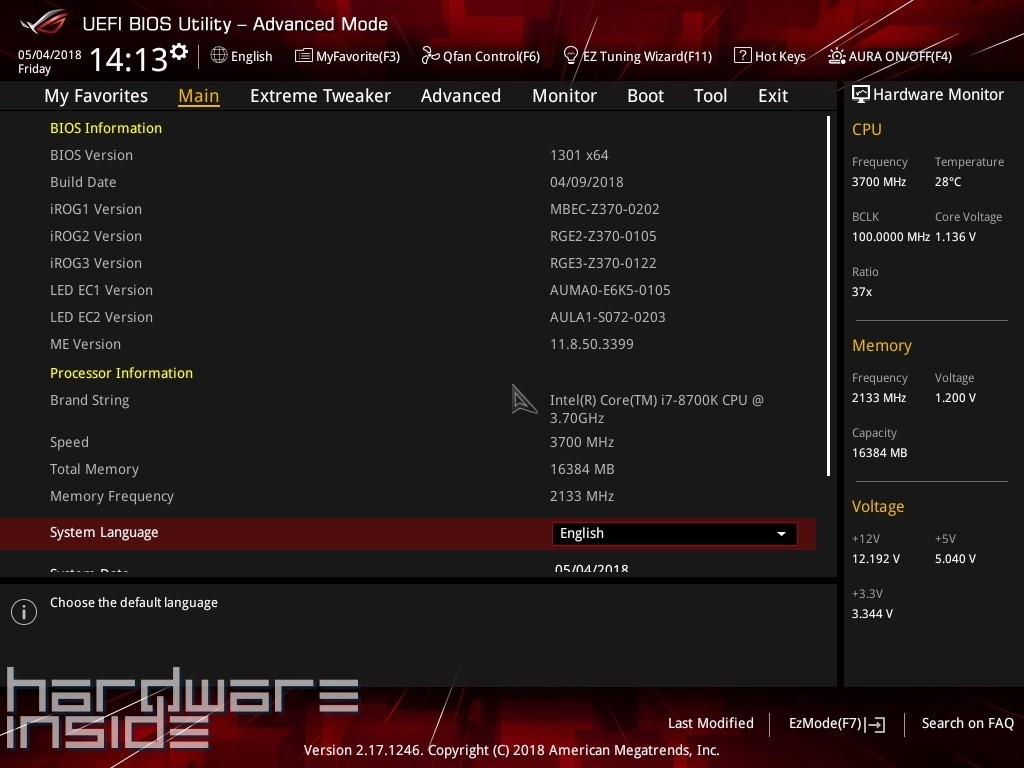Click the +12V voltage value 12.192 V
The width and height of the screenshot is (1024, 768).
876,559
